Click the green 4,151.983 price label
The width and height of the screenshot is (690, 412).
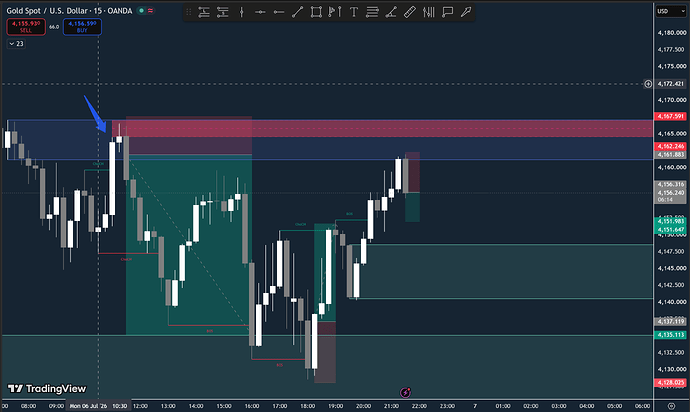(671, 221)
